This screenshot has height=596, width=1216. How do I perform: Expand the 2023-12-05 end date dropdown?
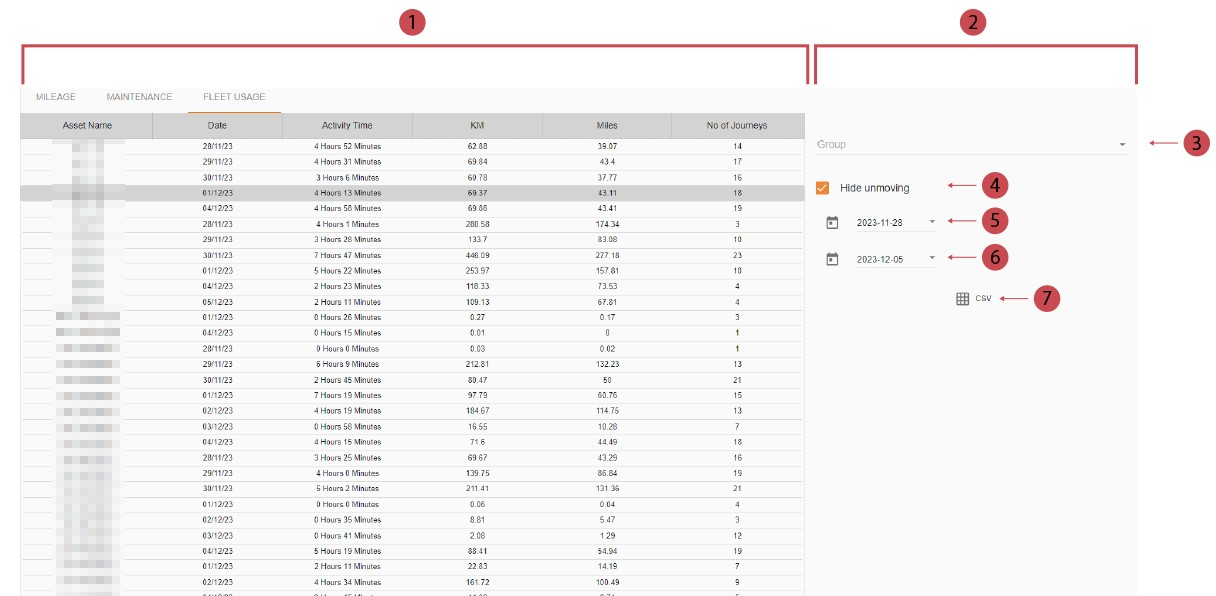click(x=932, y=259)
